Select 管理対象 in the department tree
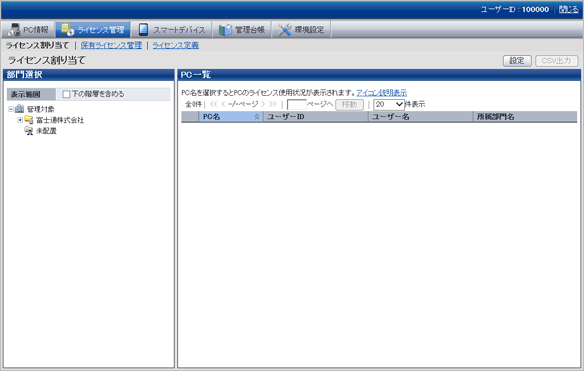 [41, 109]
